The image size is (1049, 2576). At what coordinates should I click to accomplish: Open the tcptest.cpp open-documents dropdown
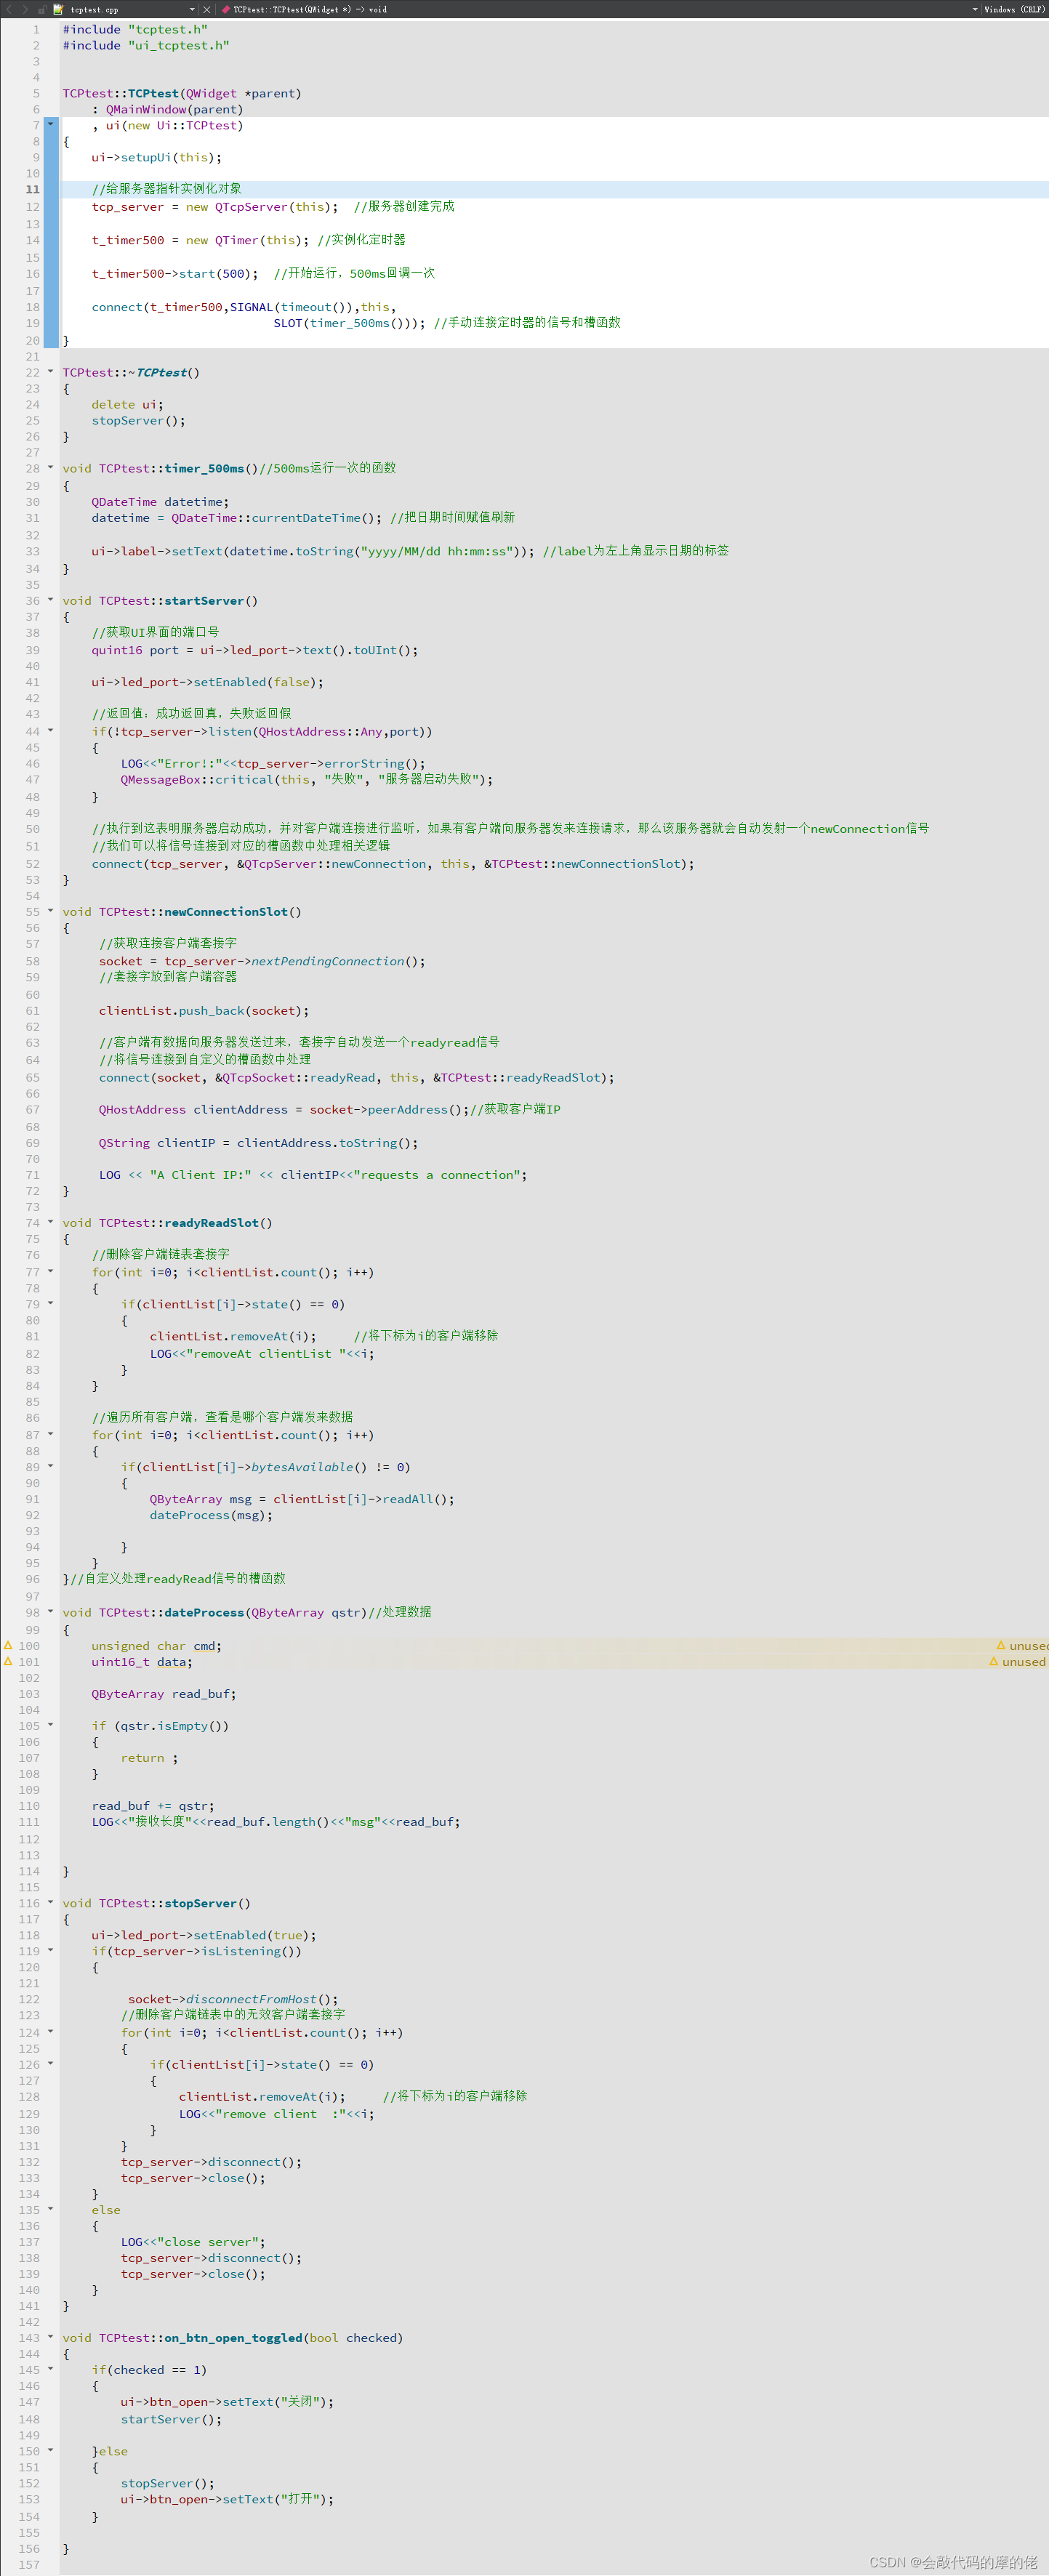192,9
